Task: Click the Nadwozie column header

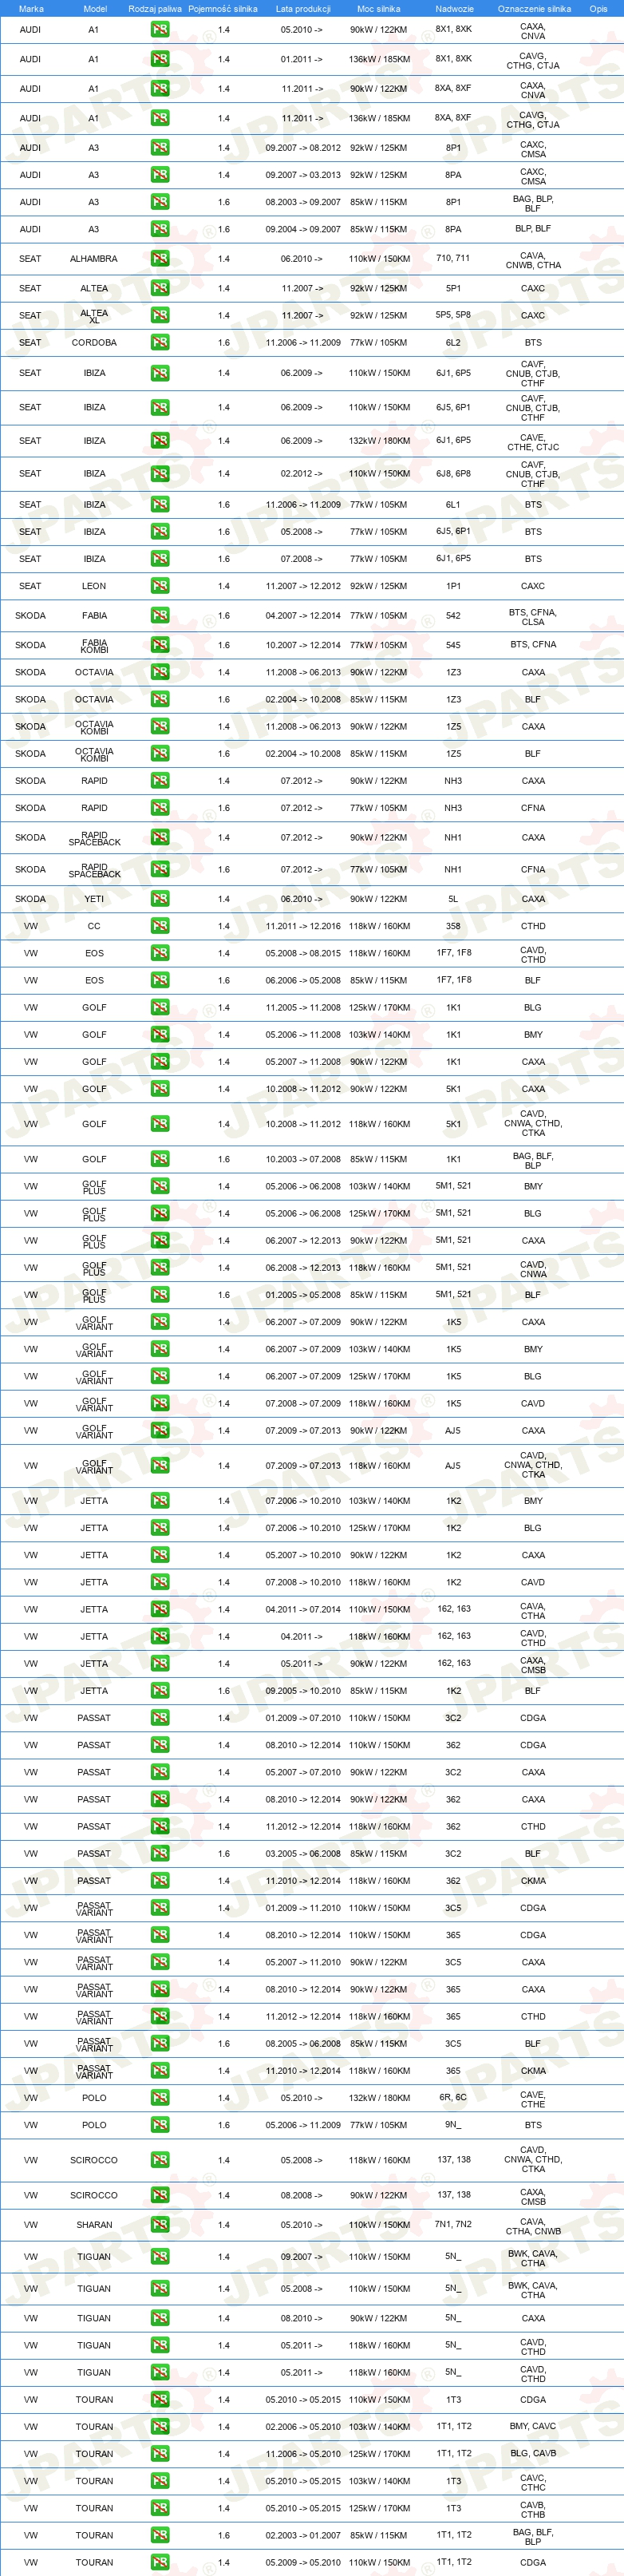Action: [x=454, y=9]
